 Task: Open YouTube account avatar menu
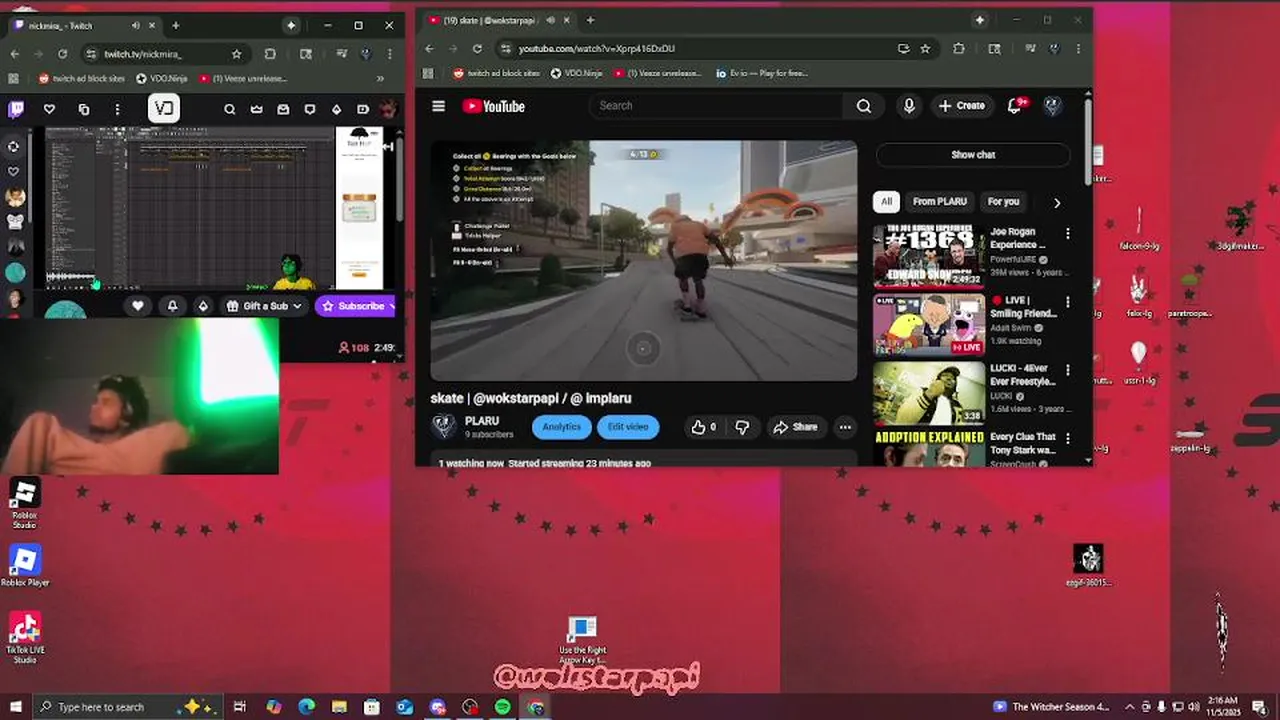1052,106
